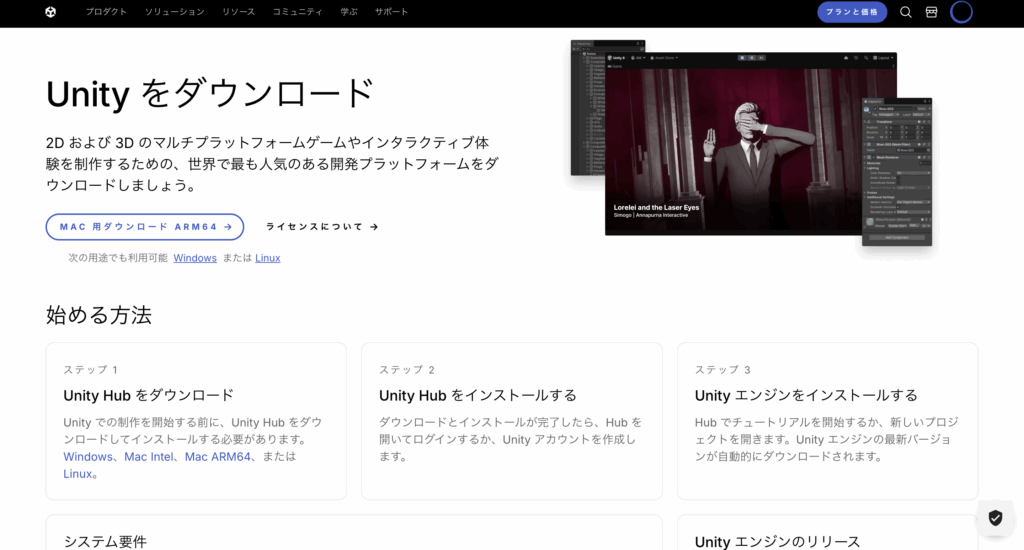Open the search magnifier icon
The image size is (1024, 550).
click(906, 12)
